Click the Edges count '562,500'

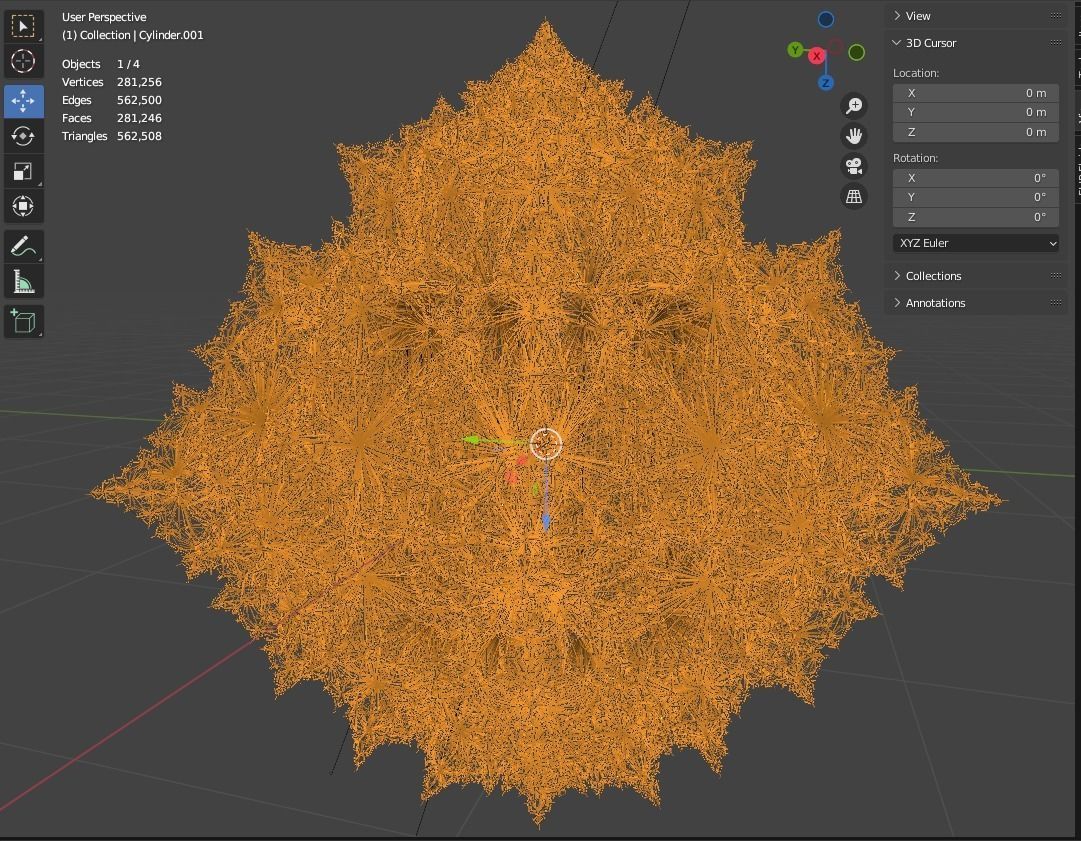139,100
